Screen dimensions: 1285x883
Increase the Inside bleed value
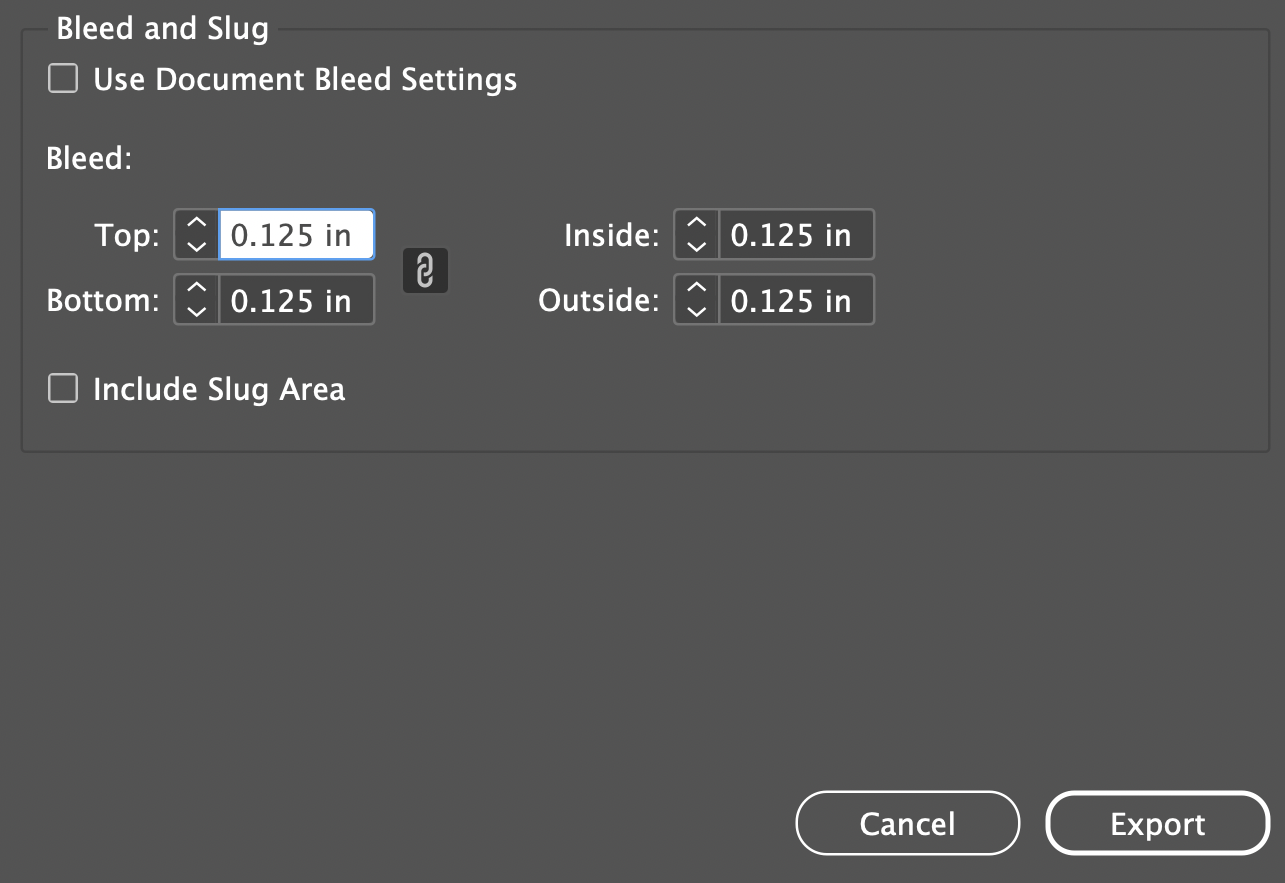pos(697,224)
